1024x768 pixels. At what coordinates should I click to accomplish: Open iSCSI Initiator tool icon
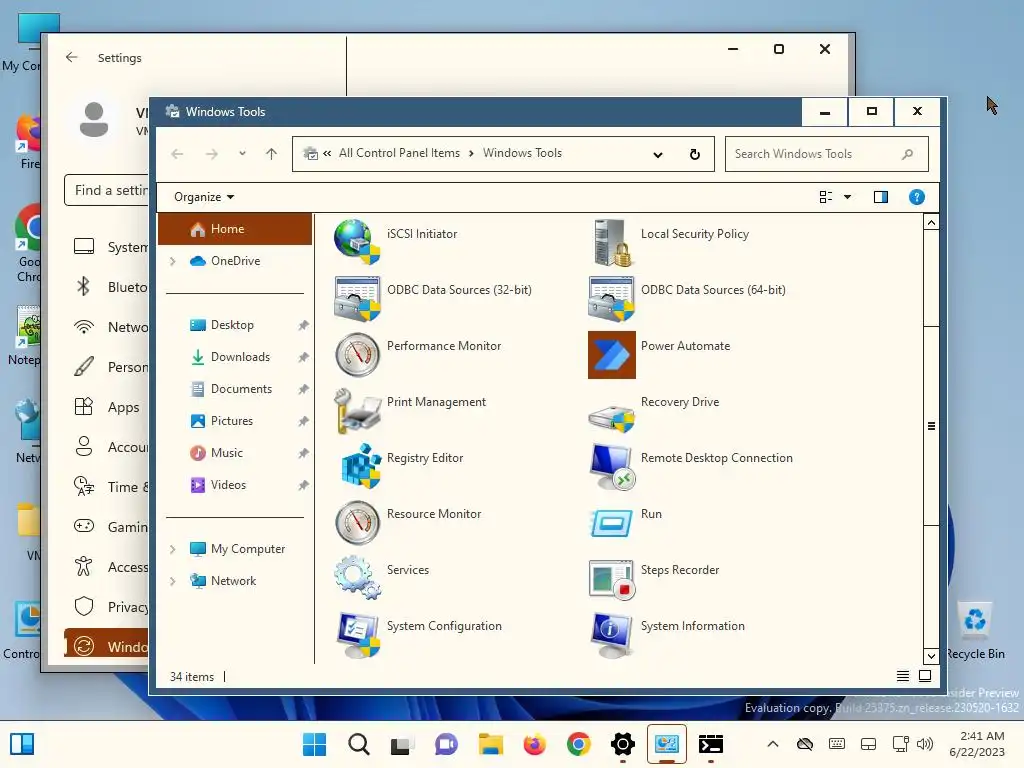[357, 242]
